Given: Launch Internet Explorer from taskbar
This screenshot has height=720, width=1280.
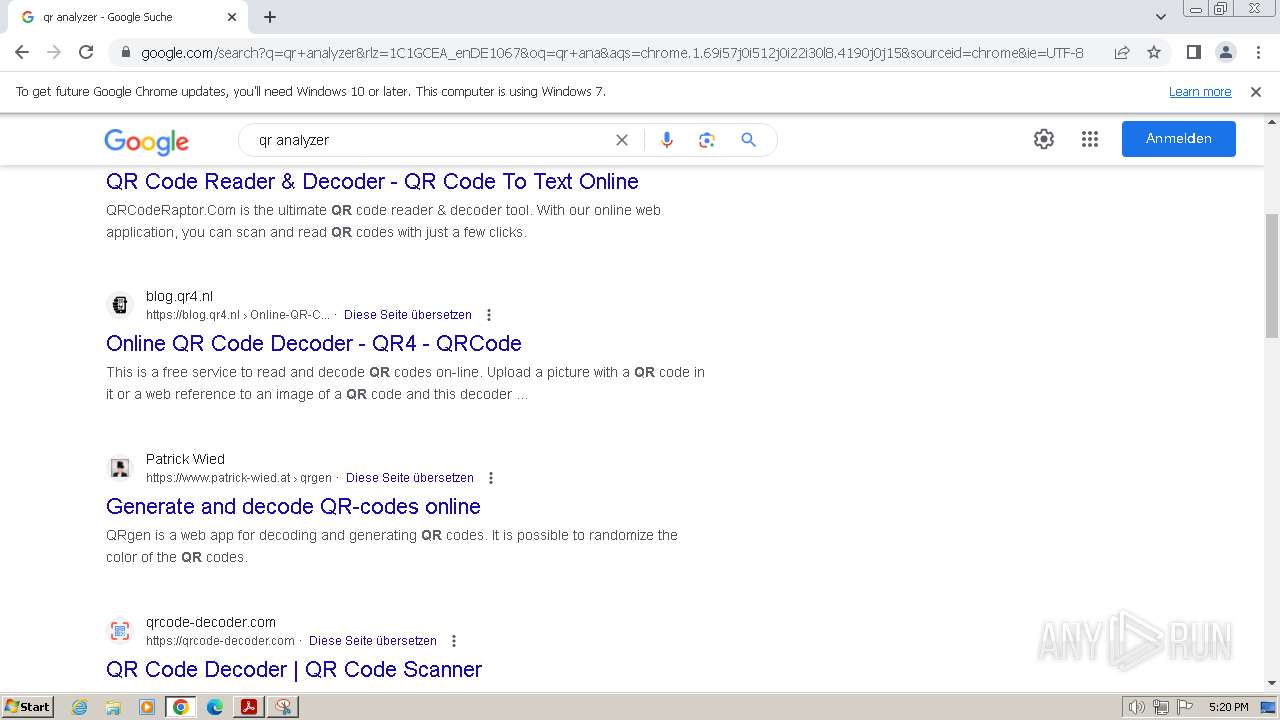Looking at the screenshot, I should point(80,707).
